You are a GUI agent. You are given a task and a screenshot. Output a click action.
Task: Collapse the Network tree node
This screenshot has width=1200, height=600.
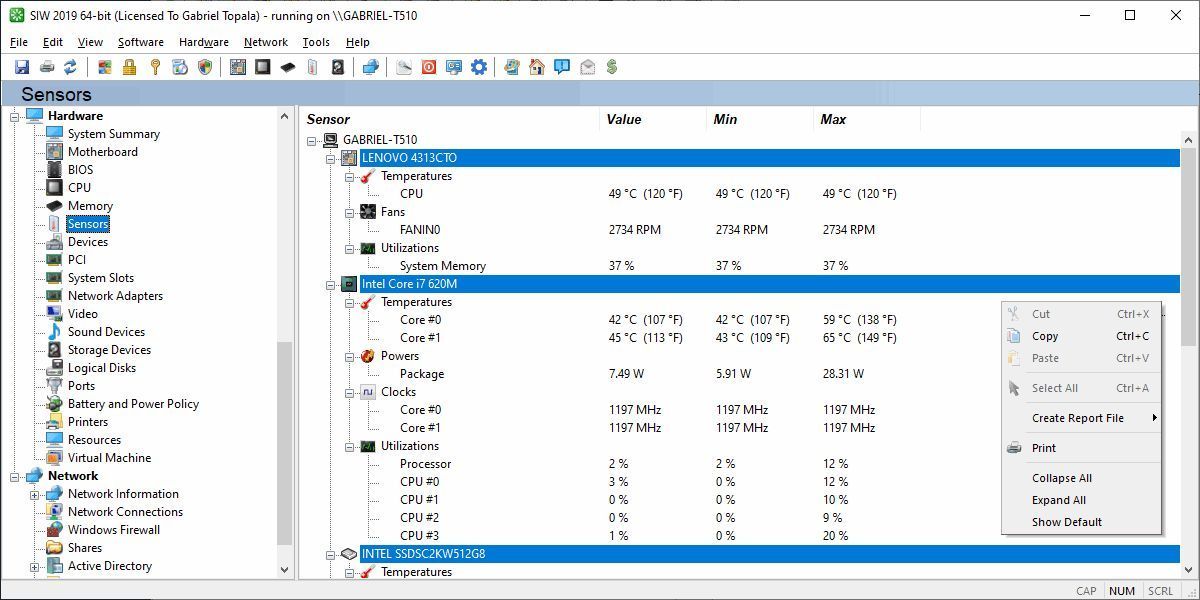point(15,476)
